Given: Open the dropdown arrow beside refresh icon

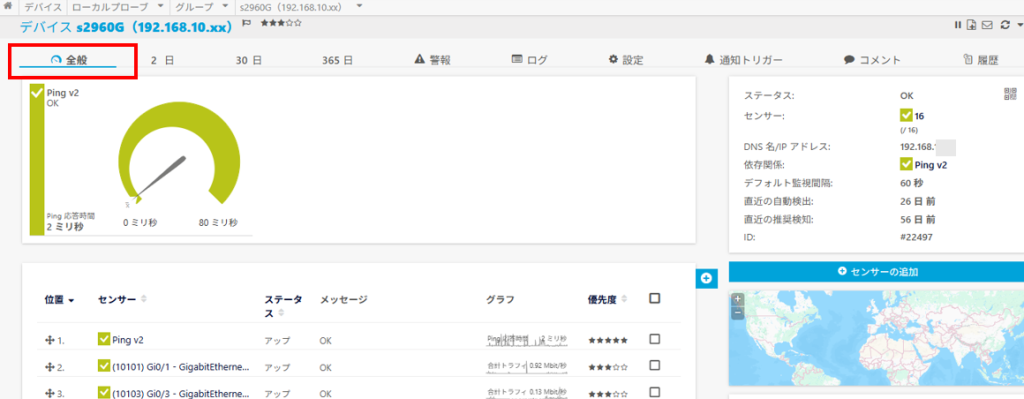Looking at the screenshot, I should (x=1019, y=26).
